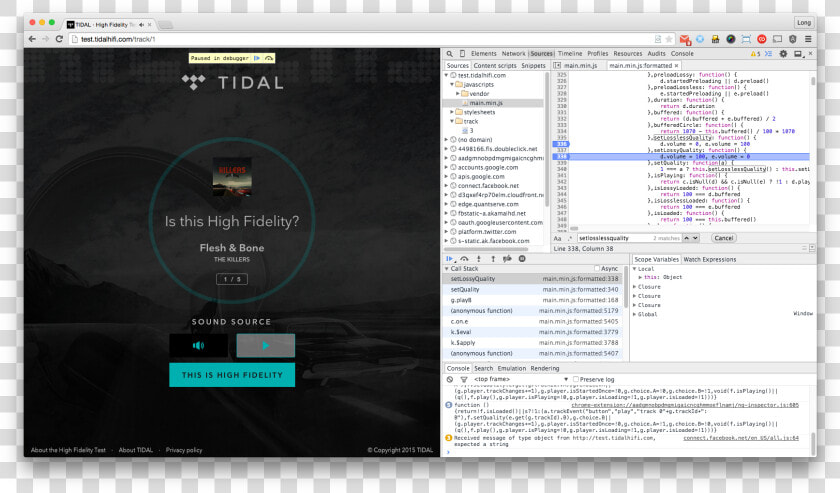The height and width of the screenshot is (493, 840).
Task: Click the DevTools dock side icon
Action: pyautogui.click(x=798, y=54)
